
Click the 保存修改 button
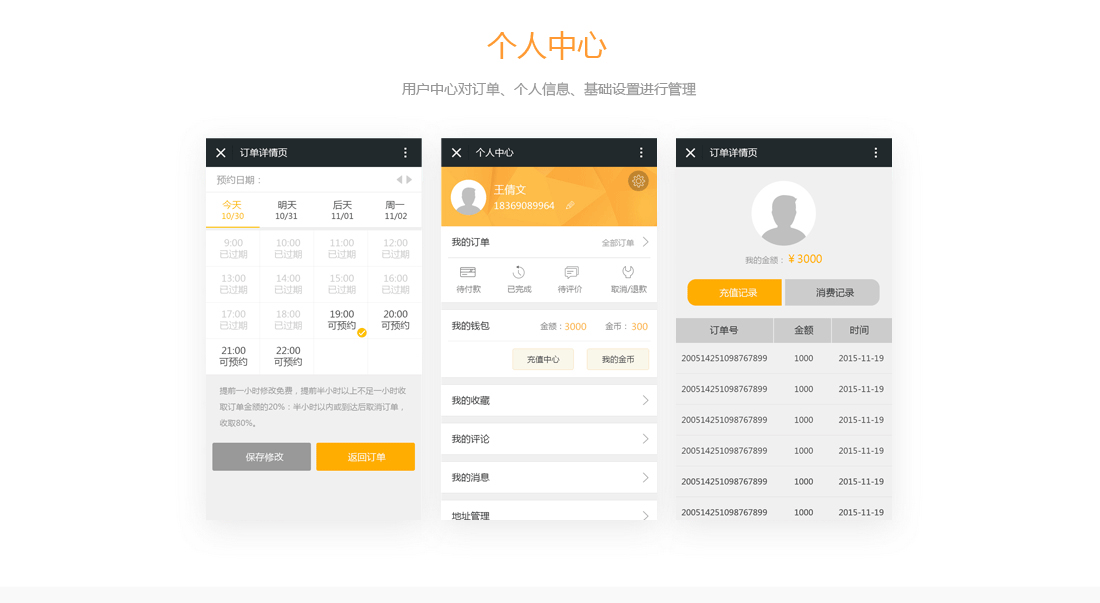pyautogui.click(x=261, y=457)
